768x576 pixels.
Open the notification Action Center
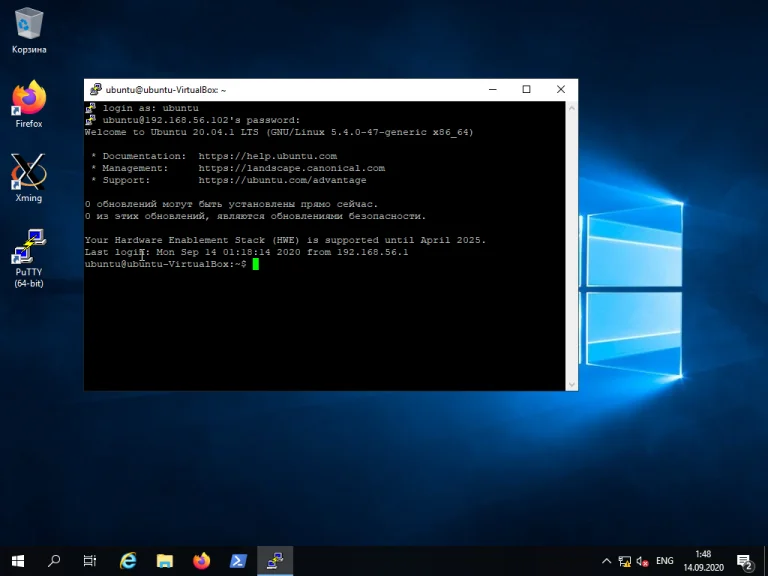pos(744,561)
